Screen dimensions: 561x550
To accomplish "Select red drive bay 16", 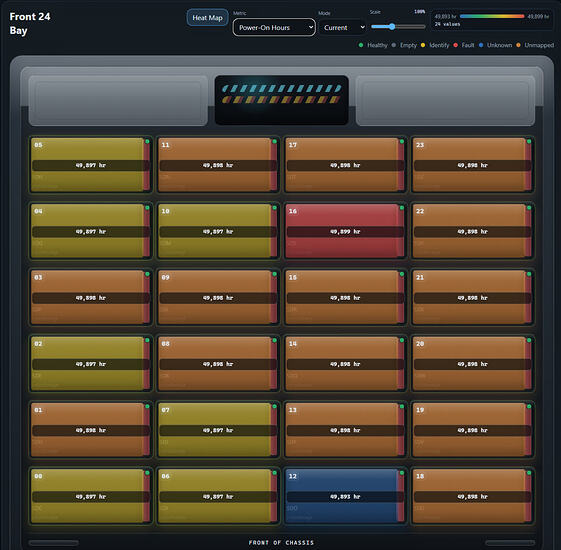I will (345, 231).
